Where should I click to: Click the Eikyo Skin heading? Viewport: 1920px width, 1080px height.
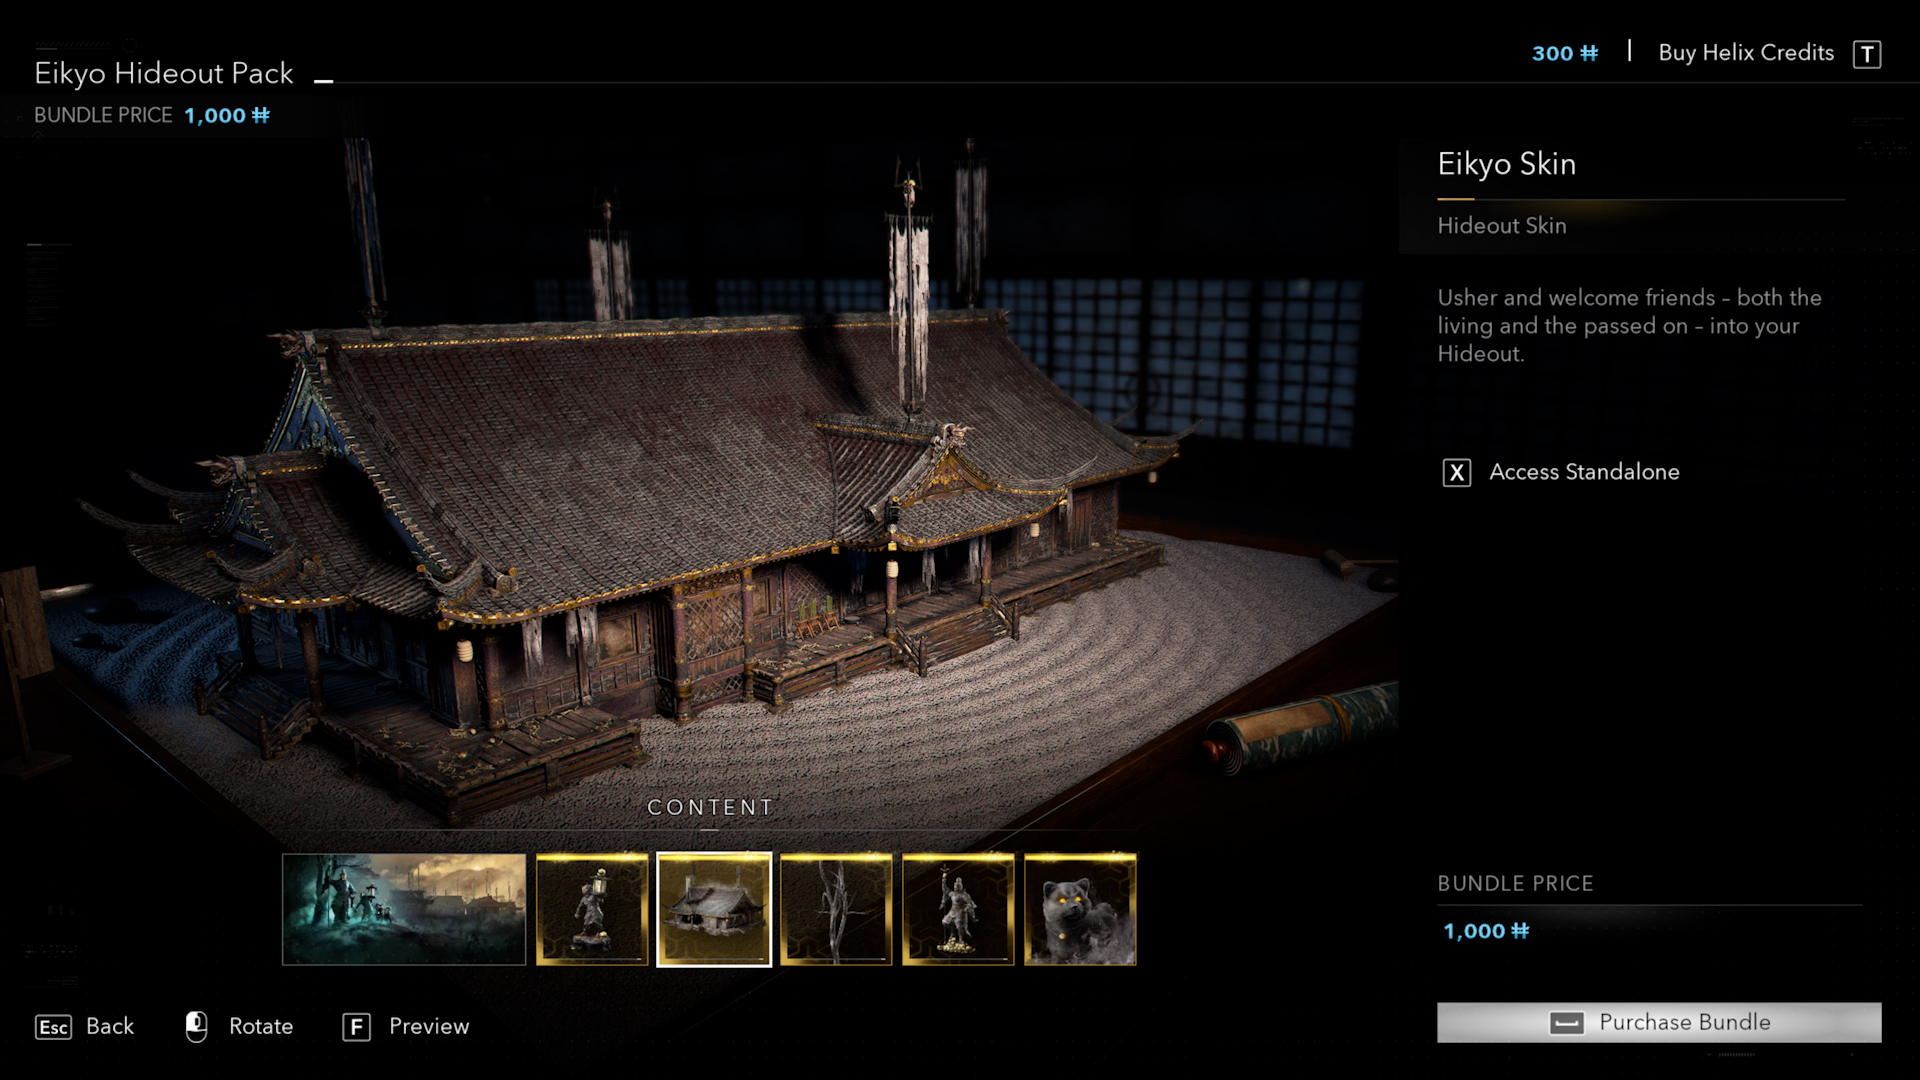pos(1507,164)
